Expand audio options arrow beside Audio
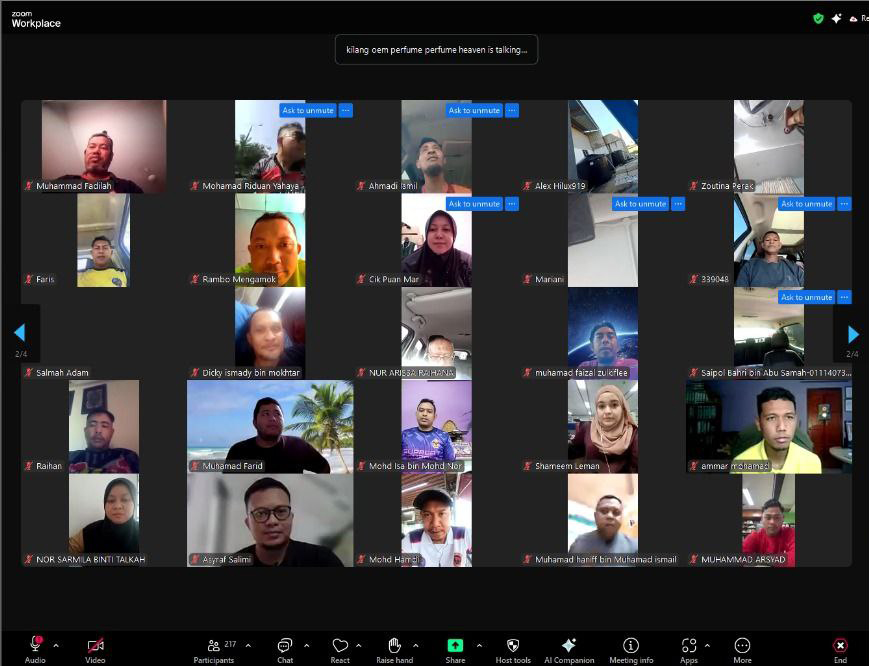869x666 pixels. coord(55,645)
